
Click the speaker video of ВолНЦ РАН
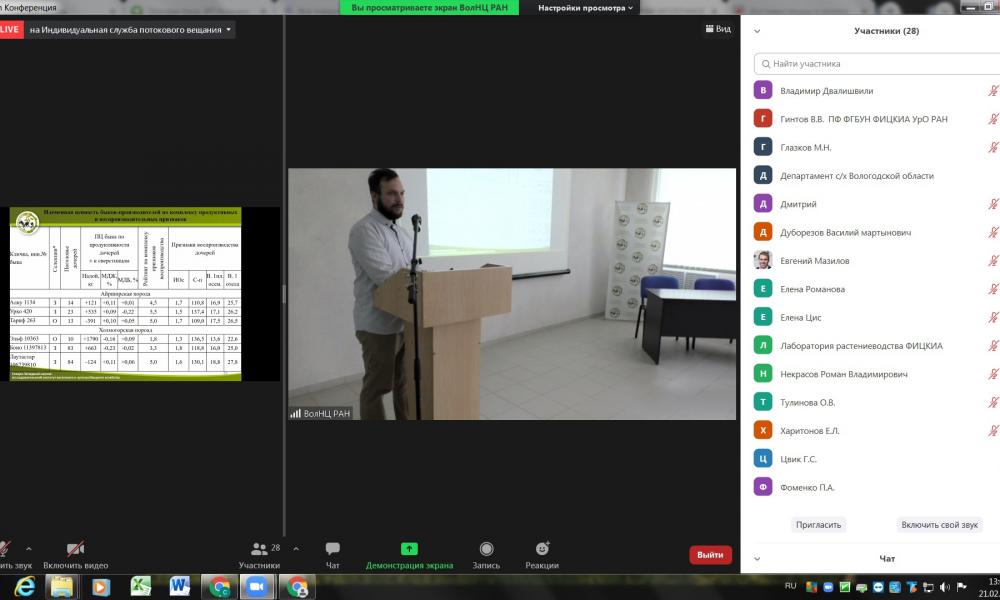click(x=511, y=294)
